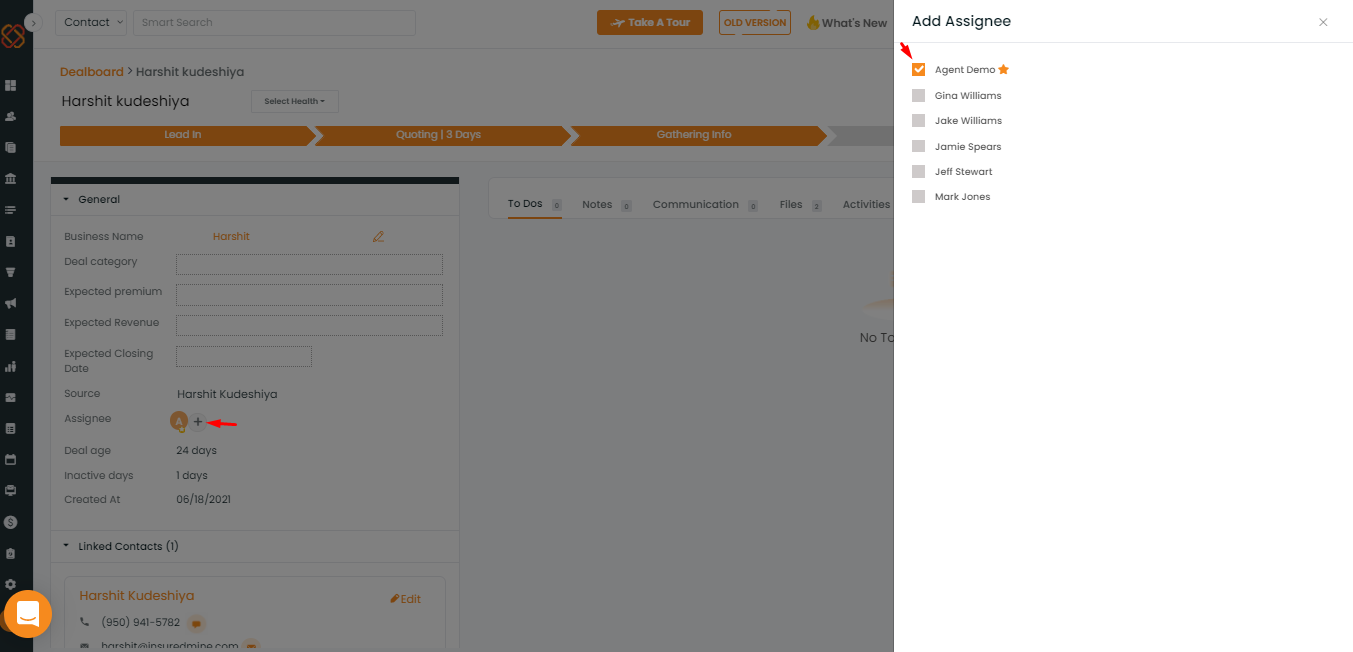Screen dimensions: 1353x652
Task: Click the megaphone campaigns sidebar icon
Action: click(11, 303)
